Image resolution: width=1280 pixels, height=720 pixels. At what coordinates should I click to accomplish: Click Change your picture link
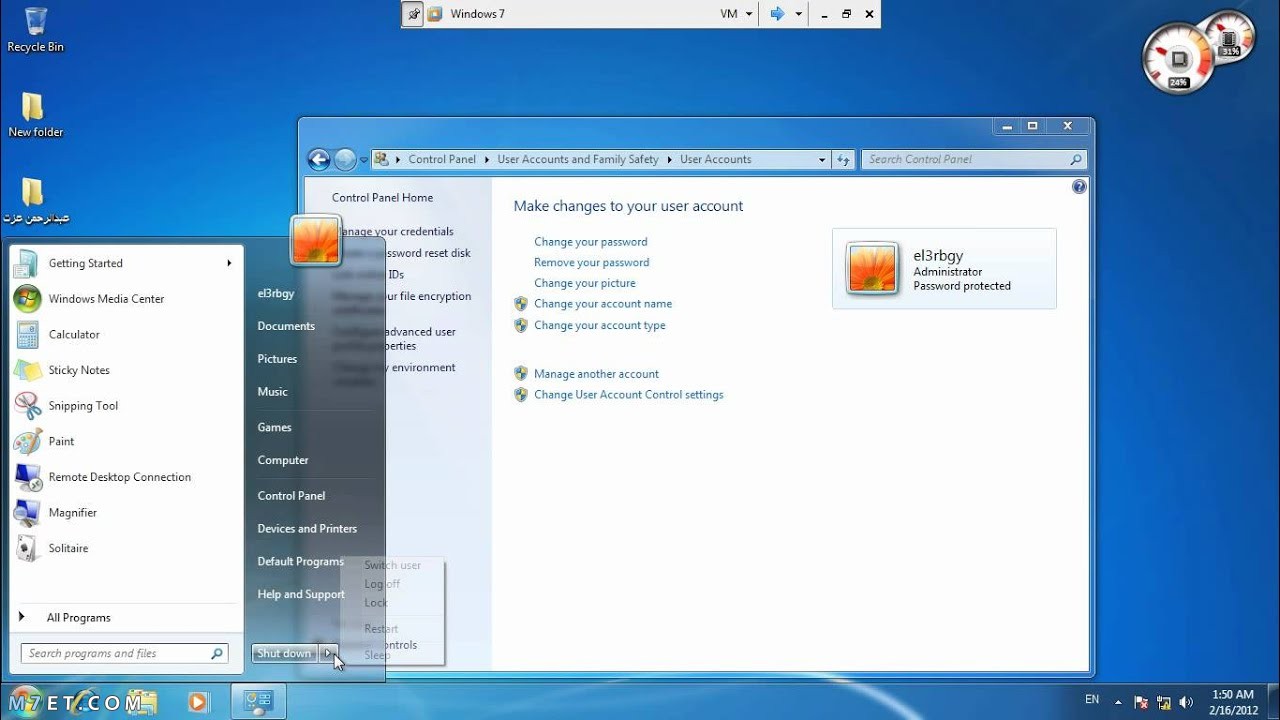[x=585, y=284]
